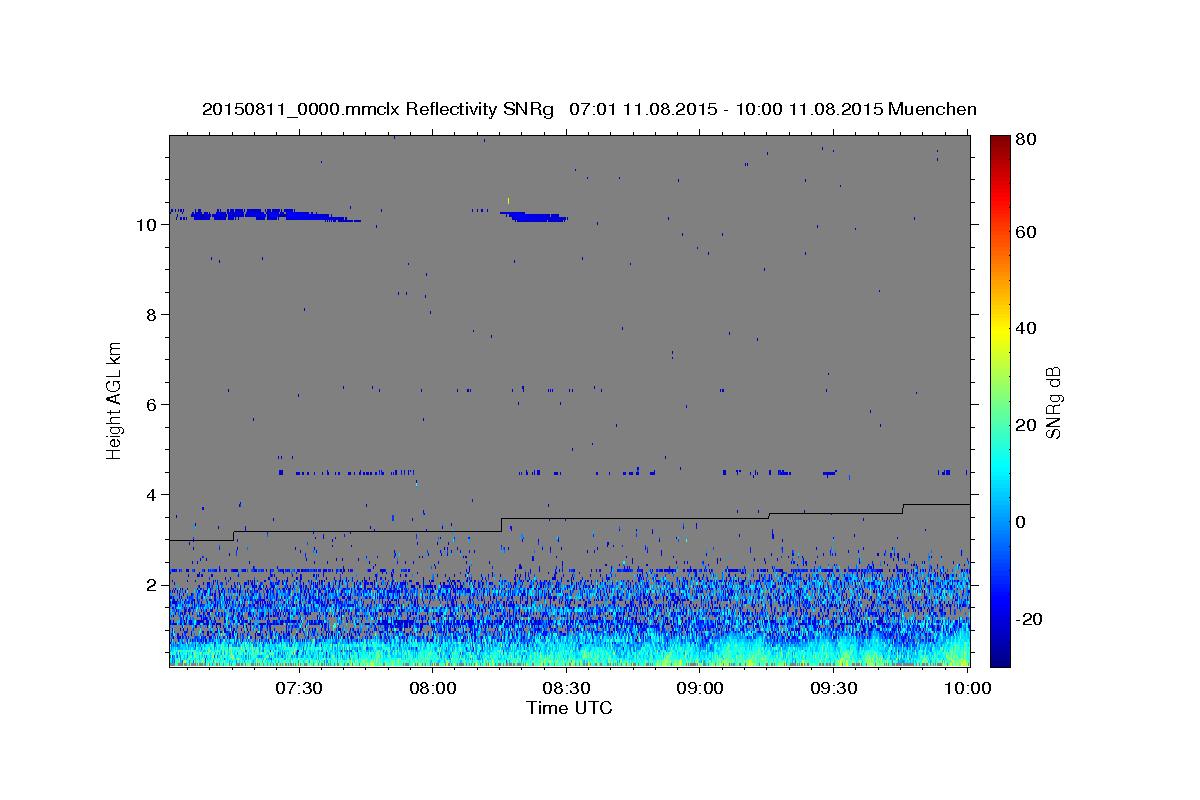Click the 'SNRg dB' colorbar label
Screen dimensions: 1200x800
(x=1053, y=402)
